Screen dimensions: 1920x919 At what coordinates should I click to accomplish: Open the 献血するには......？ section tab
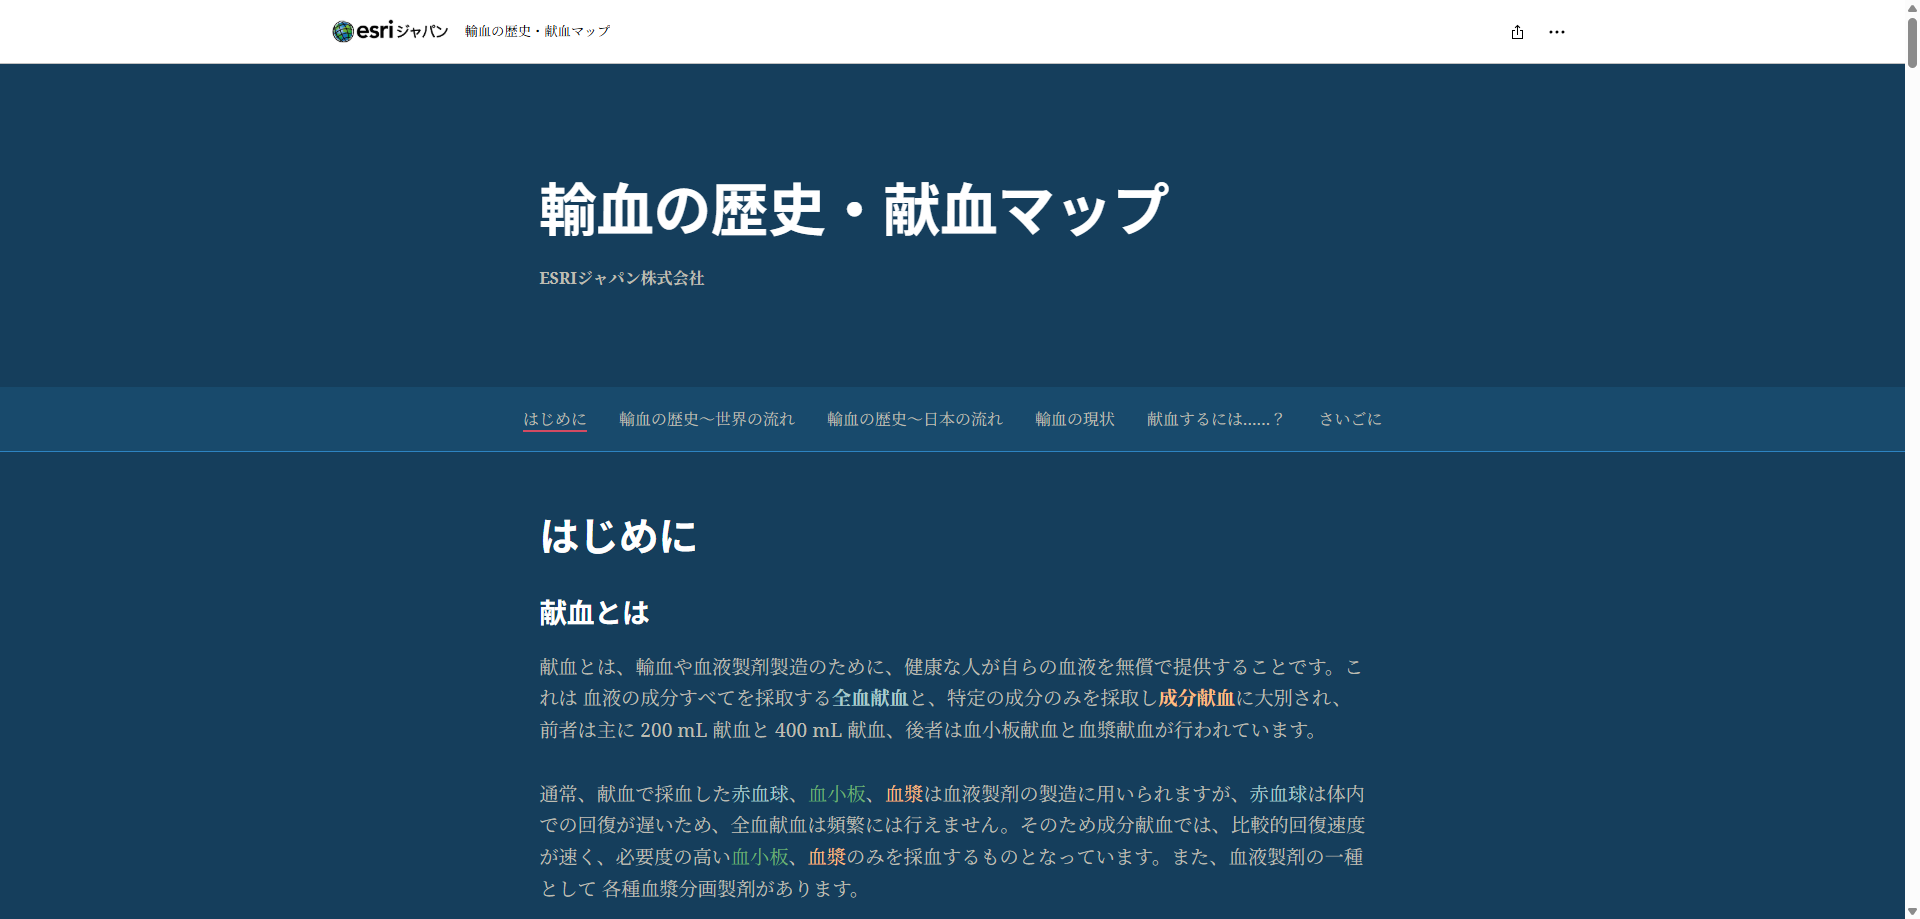click(1215, 419)
